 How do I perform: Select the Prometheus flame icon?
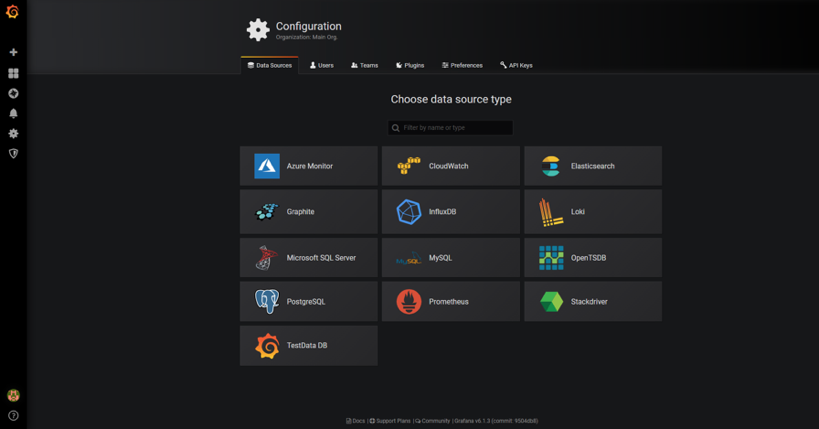[409, 302]
